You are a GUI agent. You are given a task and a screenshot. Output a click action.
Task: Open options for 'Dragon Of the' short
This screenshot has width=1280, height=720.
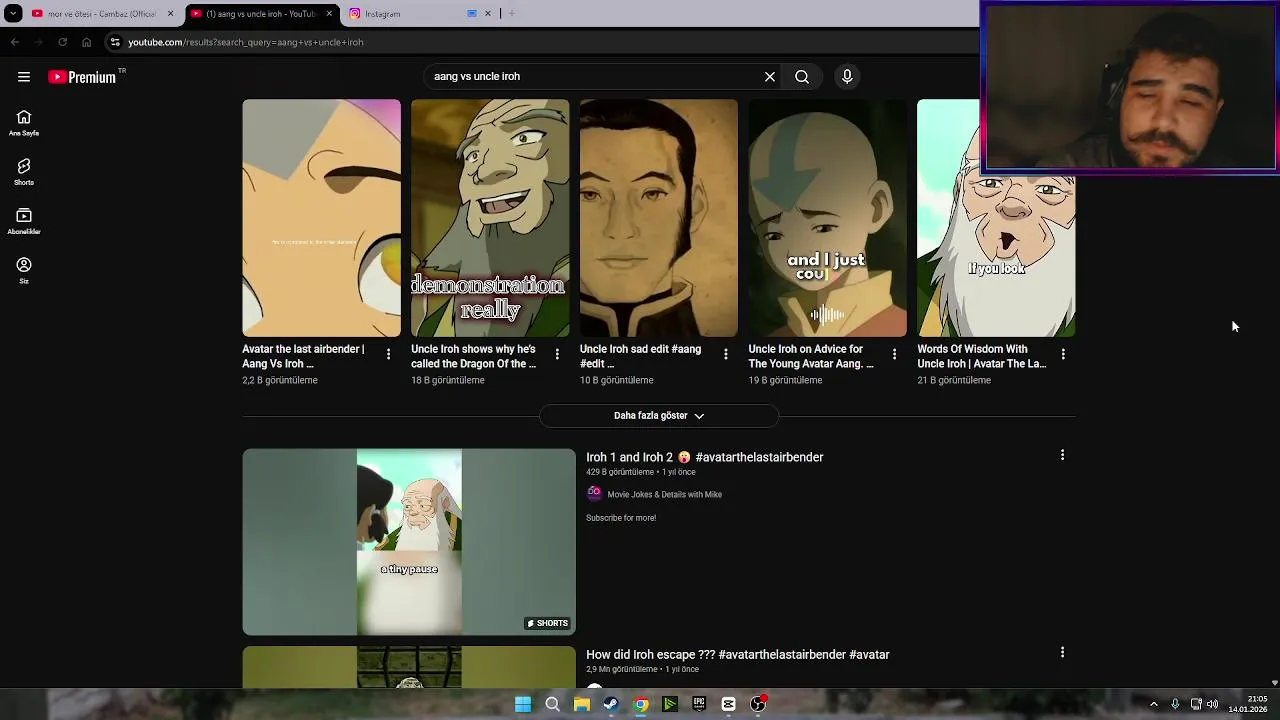557,354
